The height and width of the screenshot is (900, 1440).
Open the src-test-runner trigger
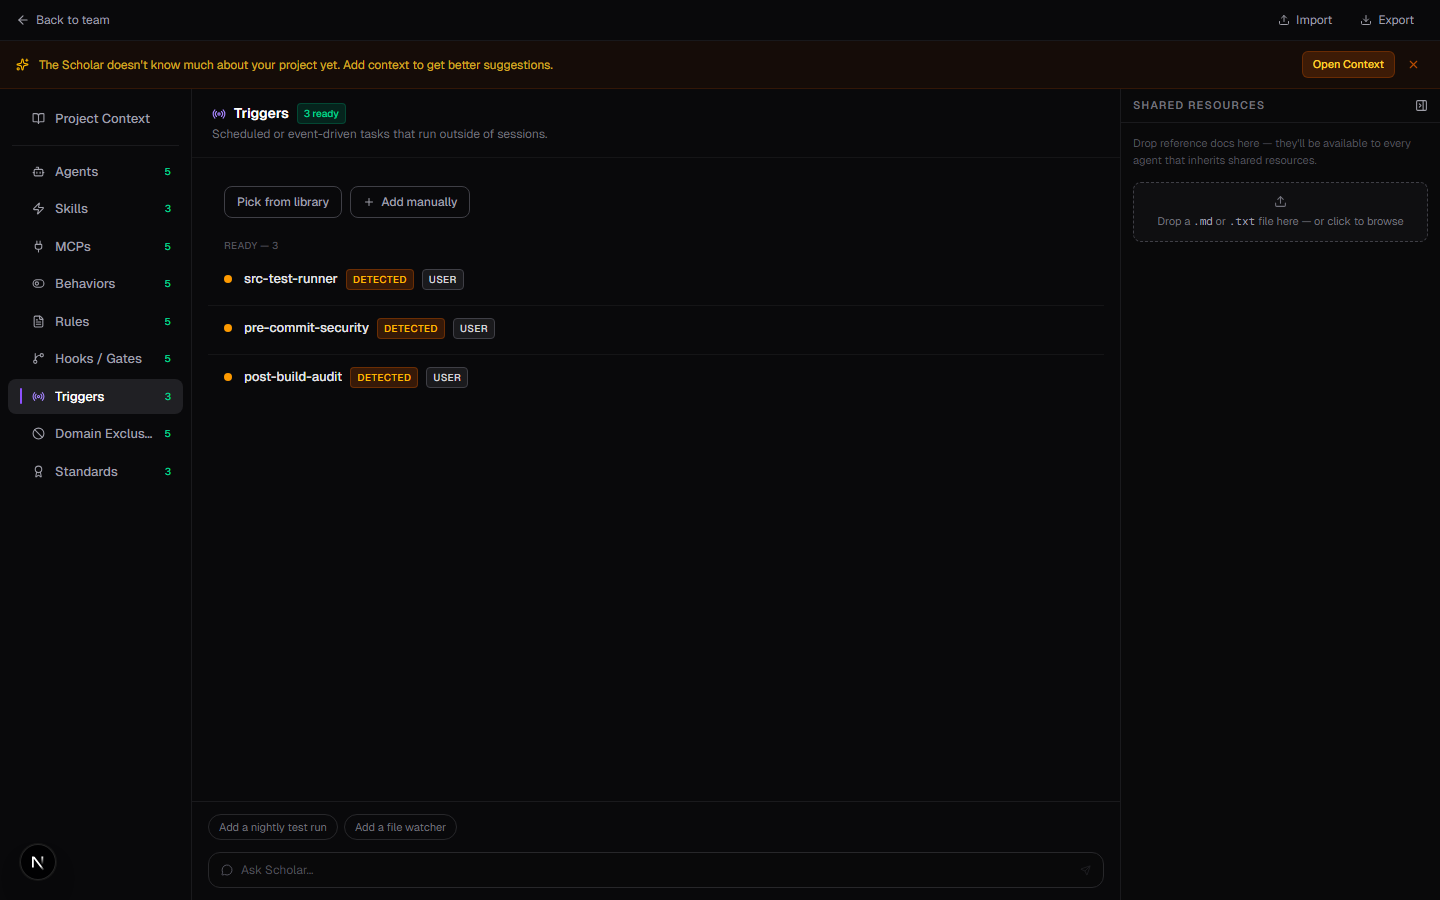coord(656,280)
